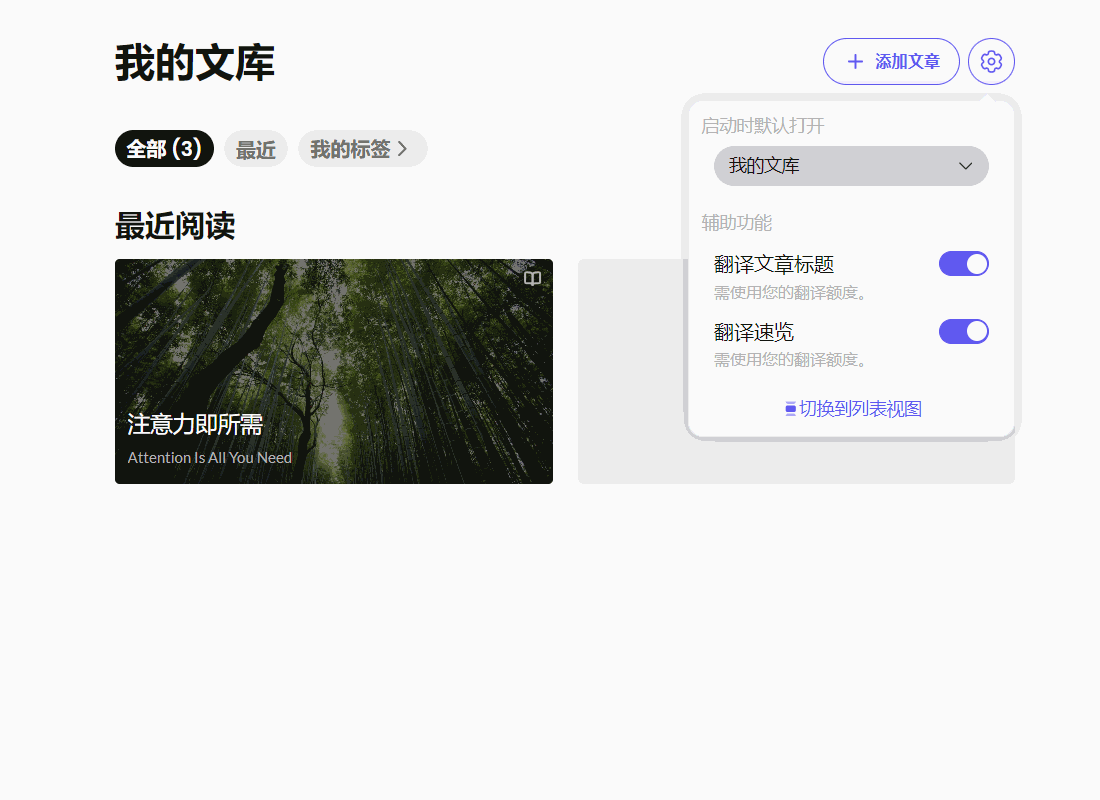
Task: Click the 翻译文章标题 option label
Action: pyautogui.click(x=774, y=265)
